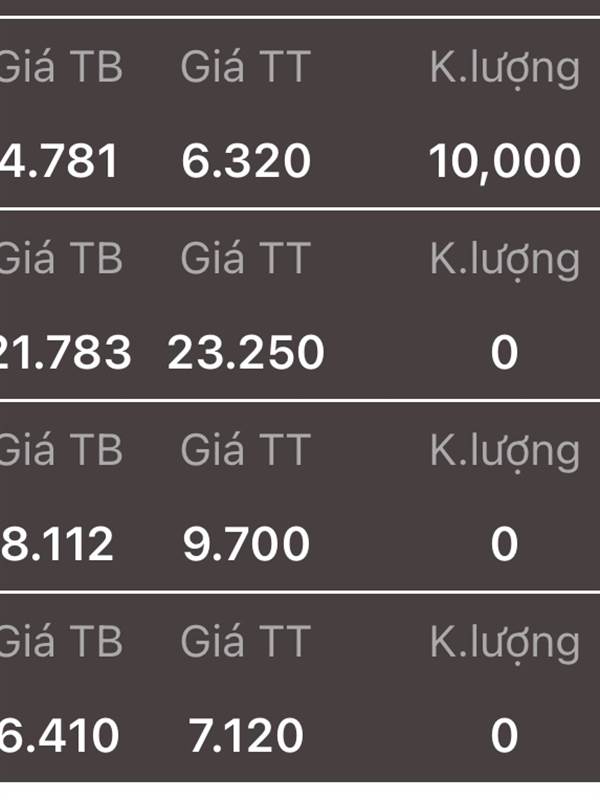Select the Giá TB label above 8.112
The width and height of the screenshot is (600, 800).
pyautogui.click(x=61, y=451)
